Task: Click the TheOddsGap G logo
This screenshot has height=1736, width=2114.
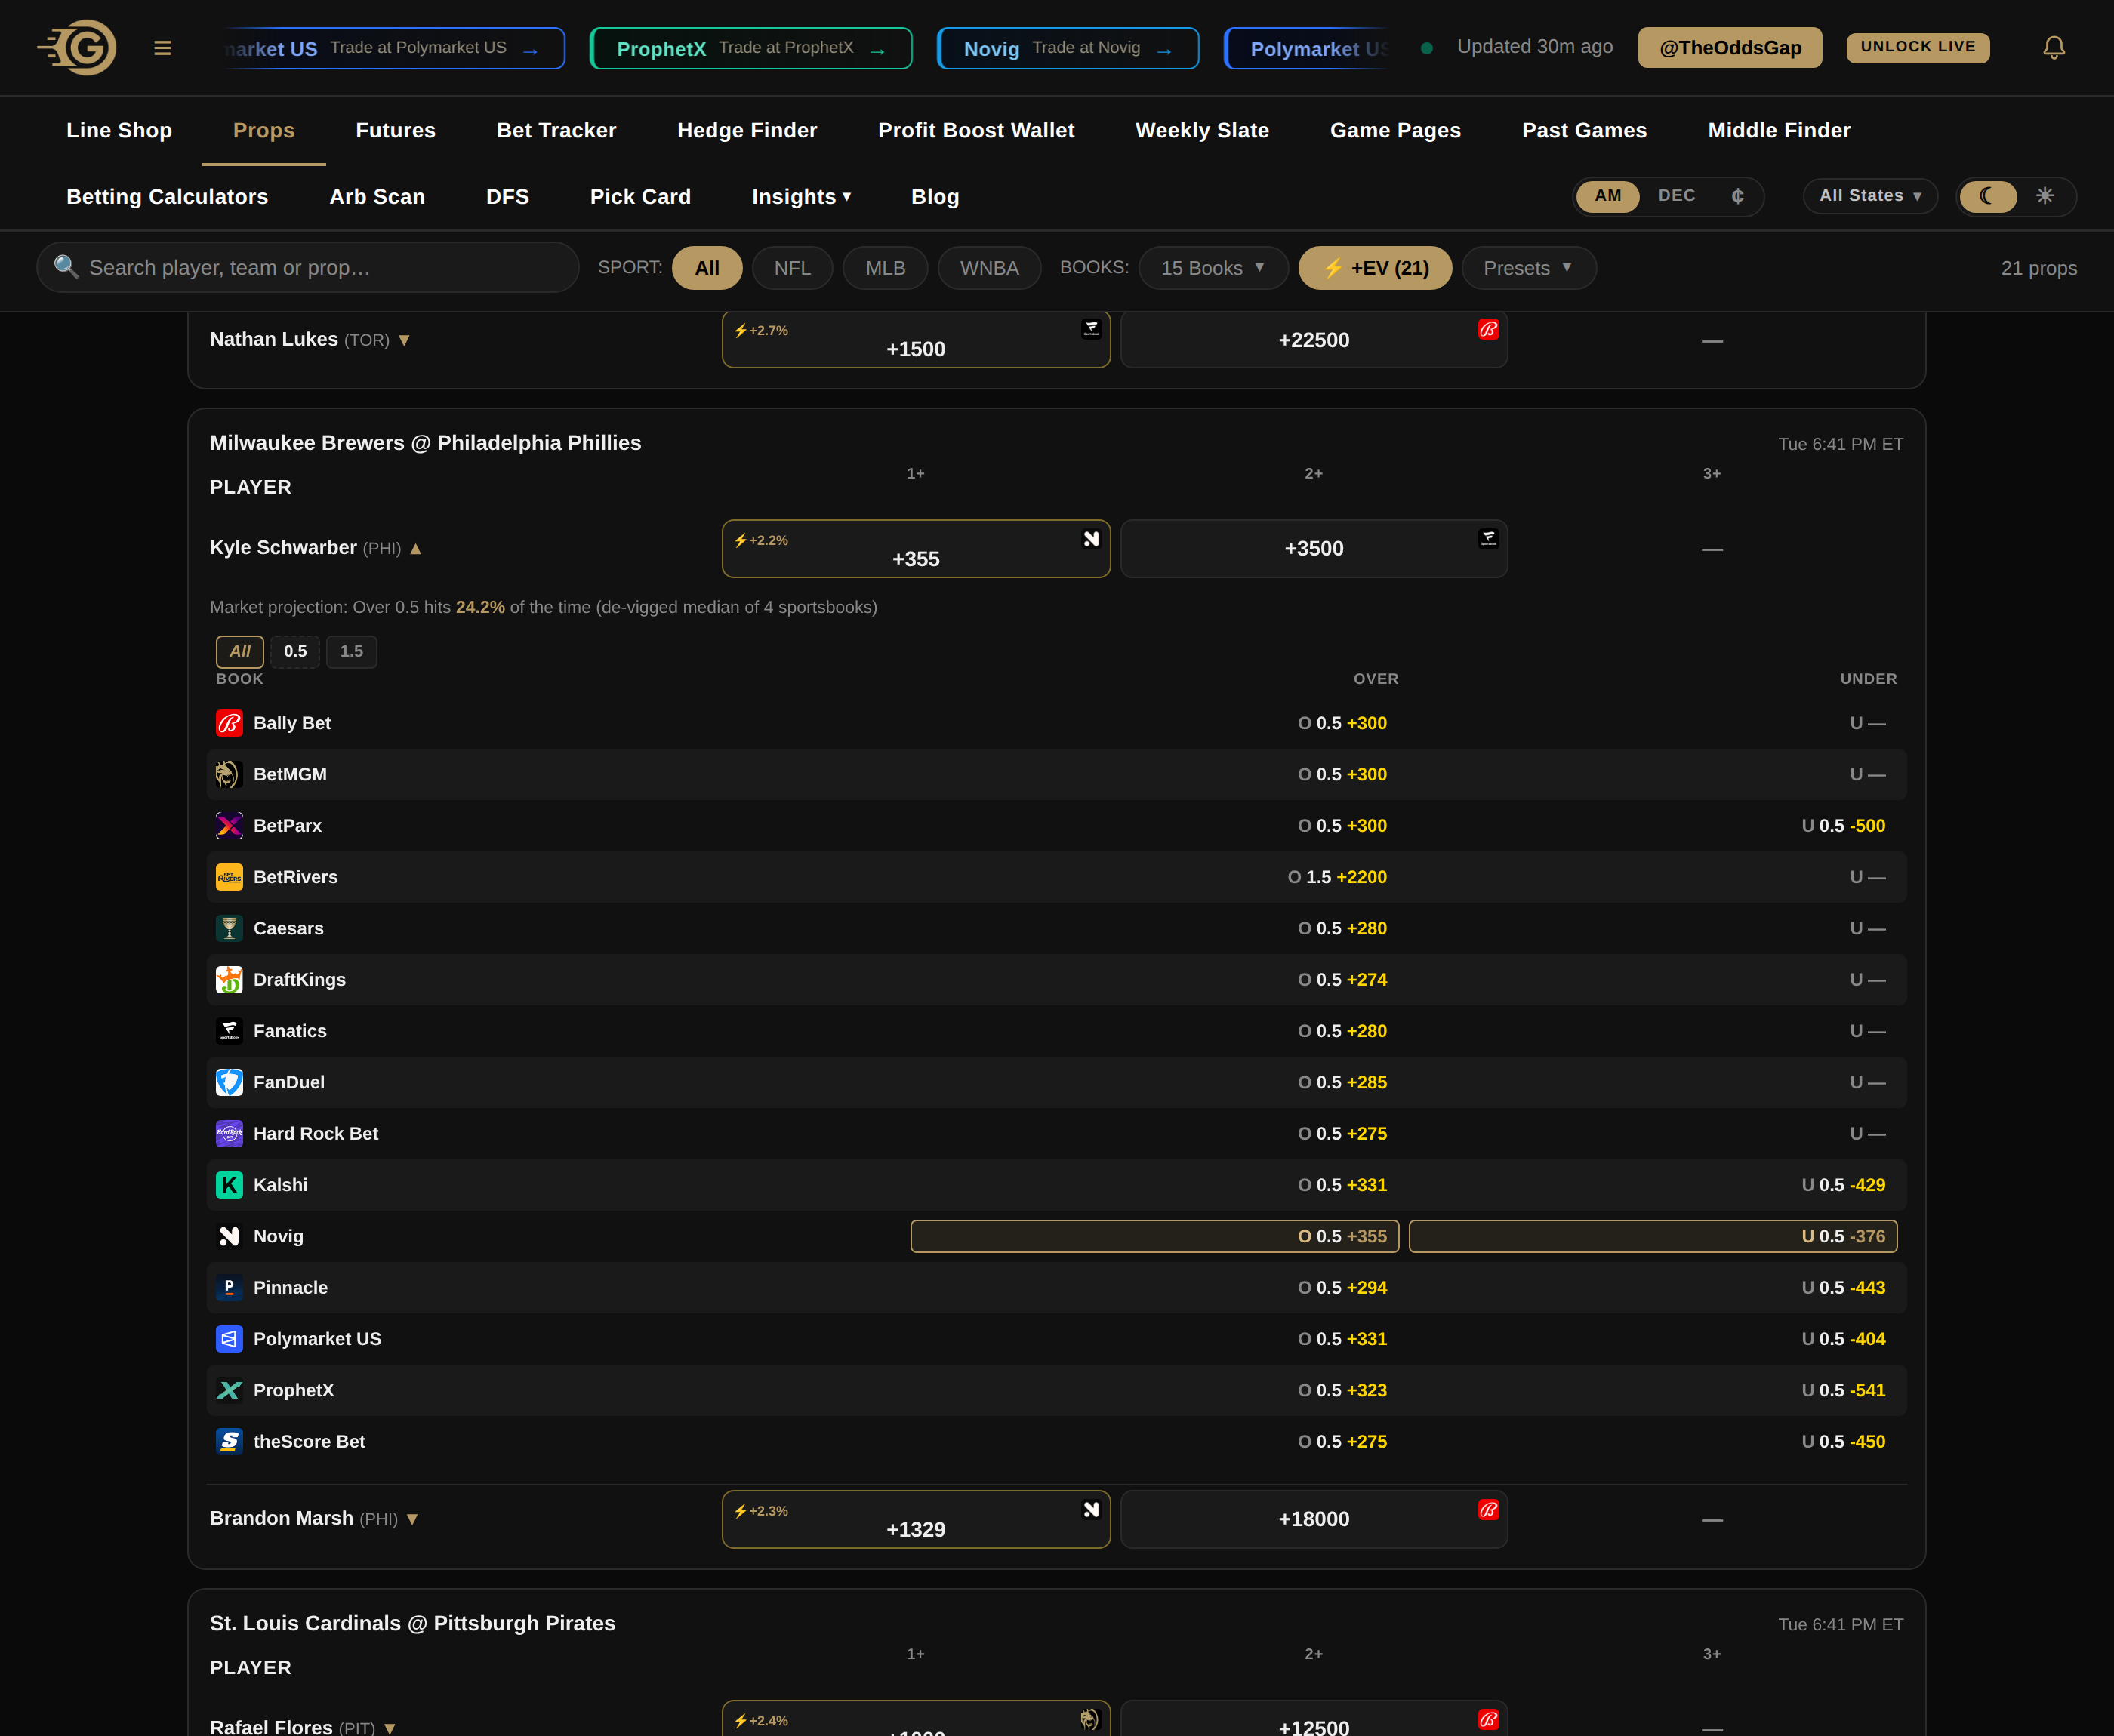Action: click(77, 47)
